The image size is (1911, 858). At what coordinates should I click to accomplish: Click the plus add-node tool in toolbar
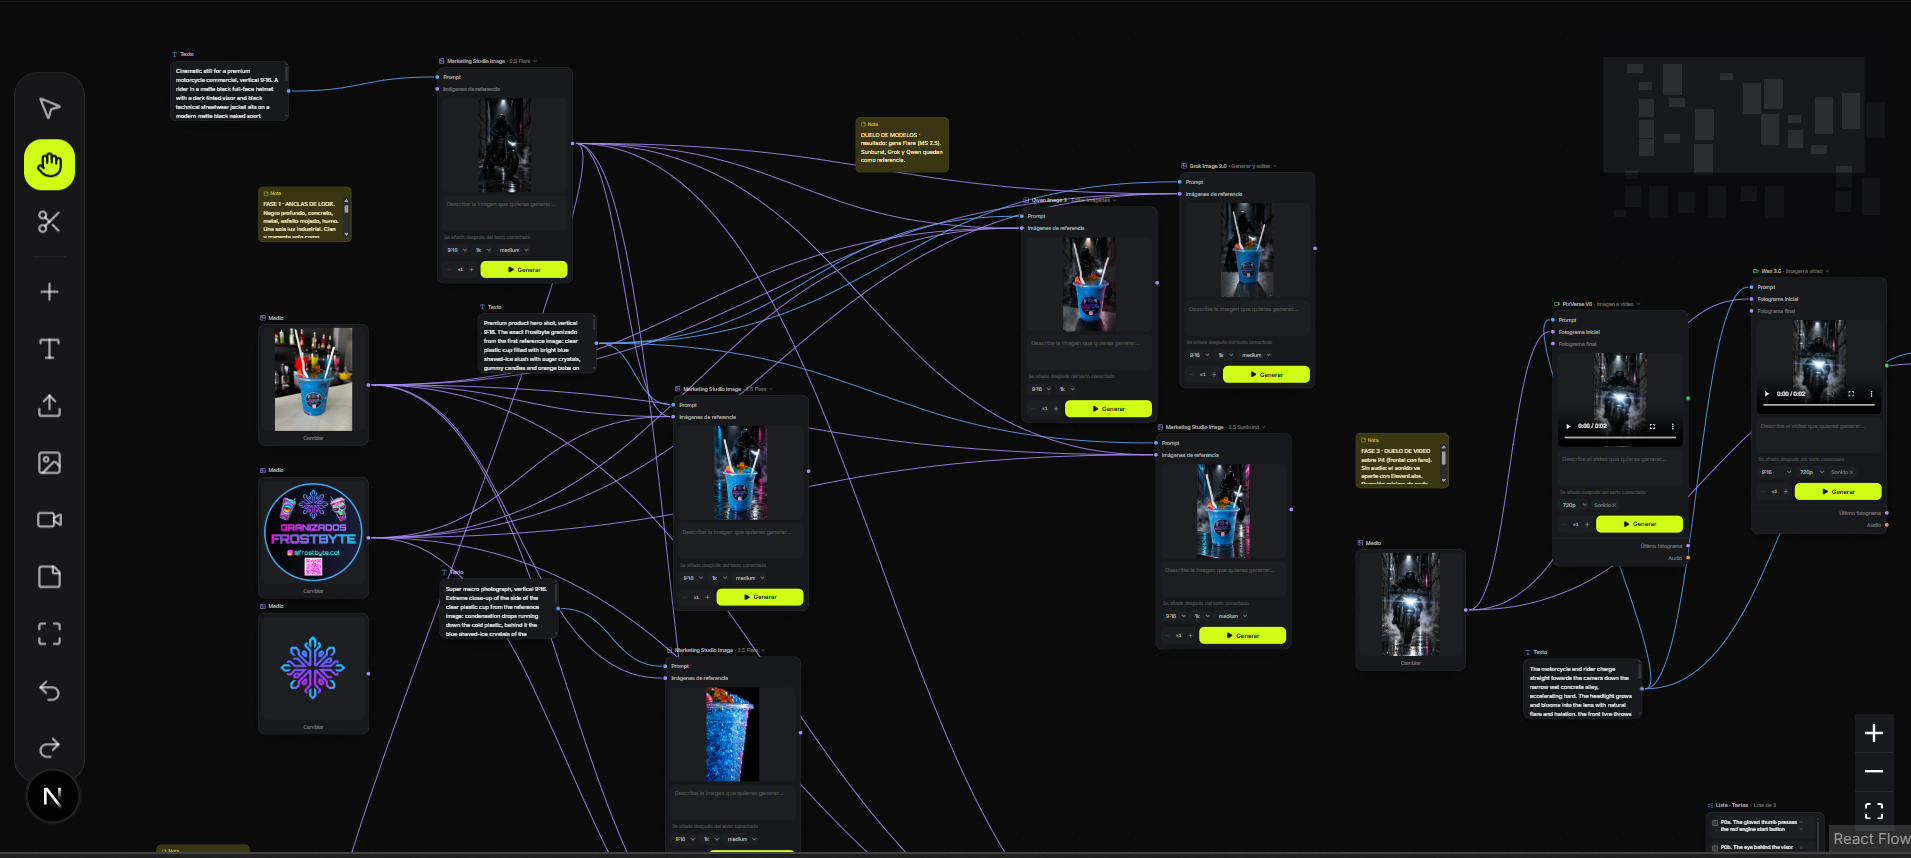pos(49,292)
